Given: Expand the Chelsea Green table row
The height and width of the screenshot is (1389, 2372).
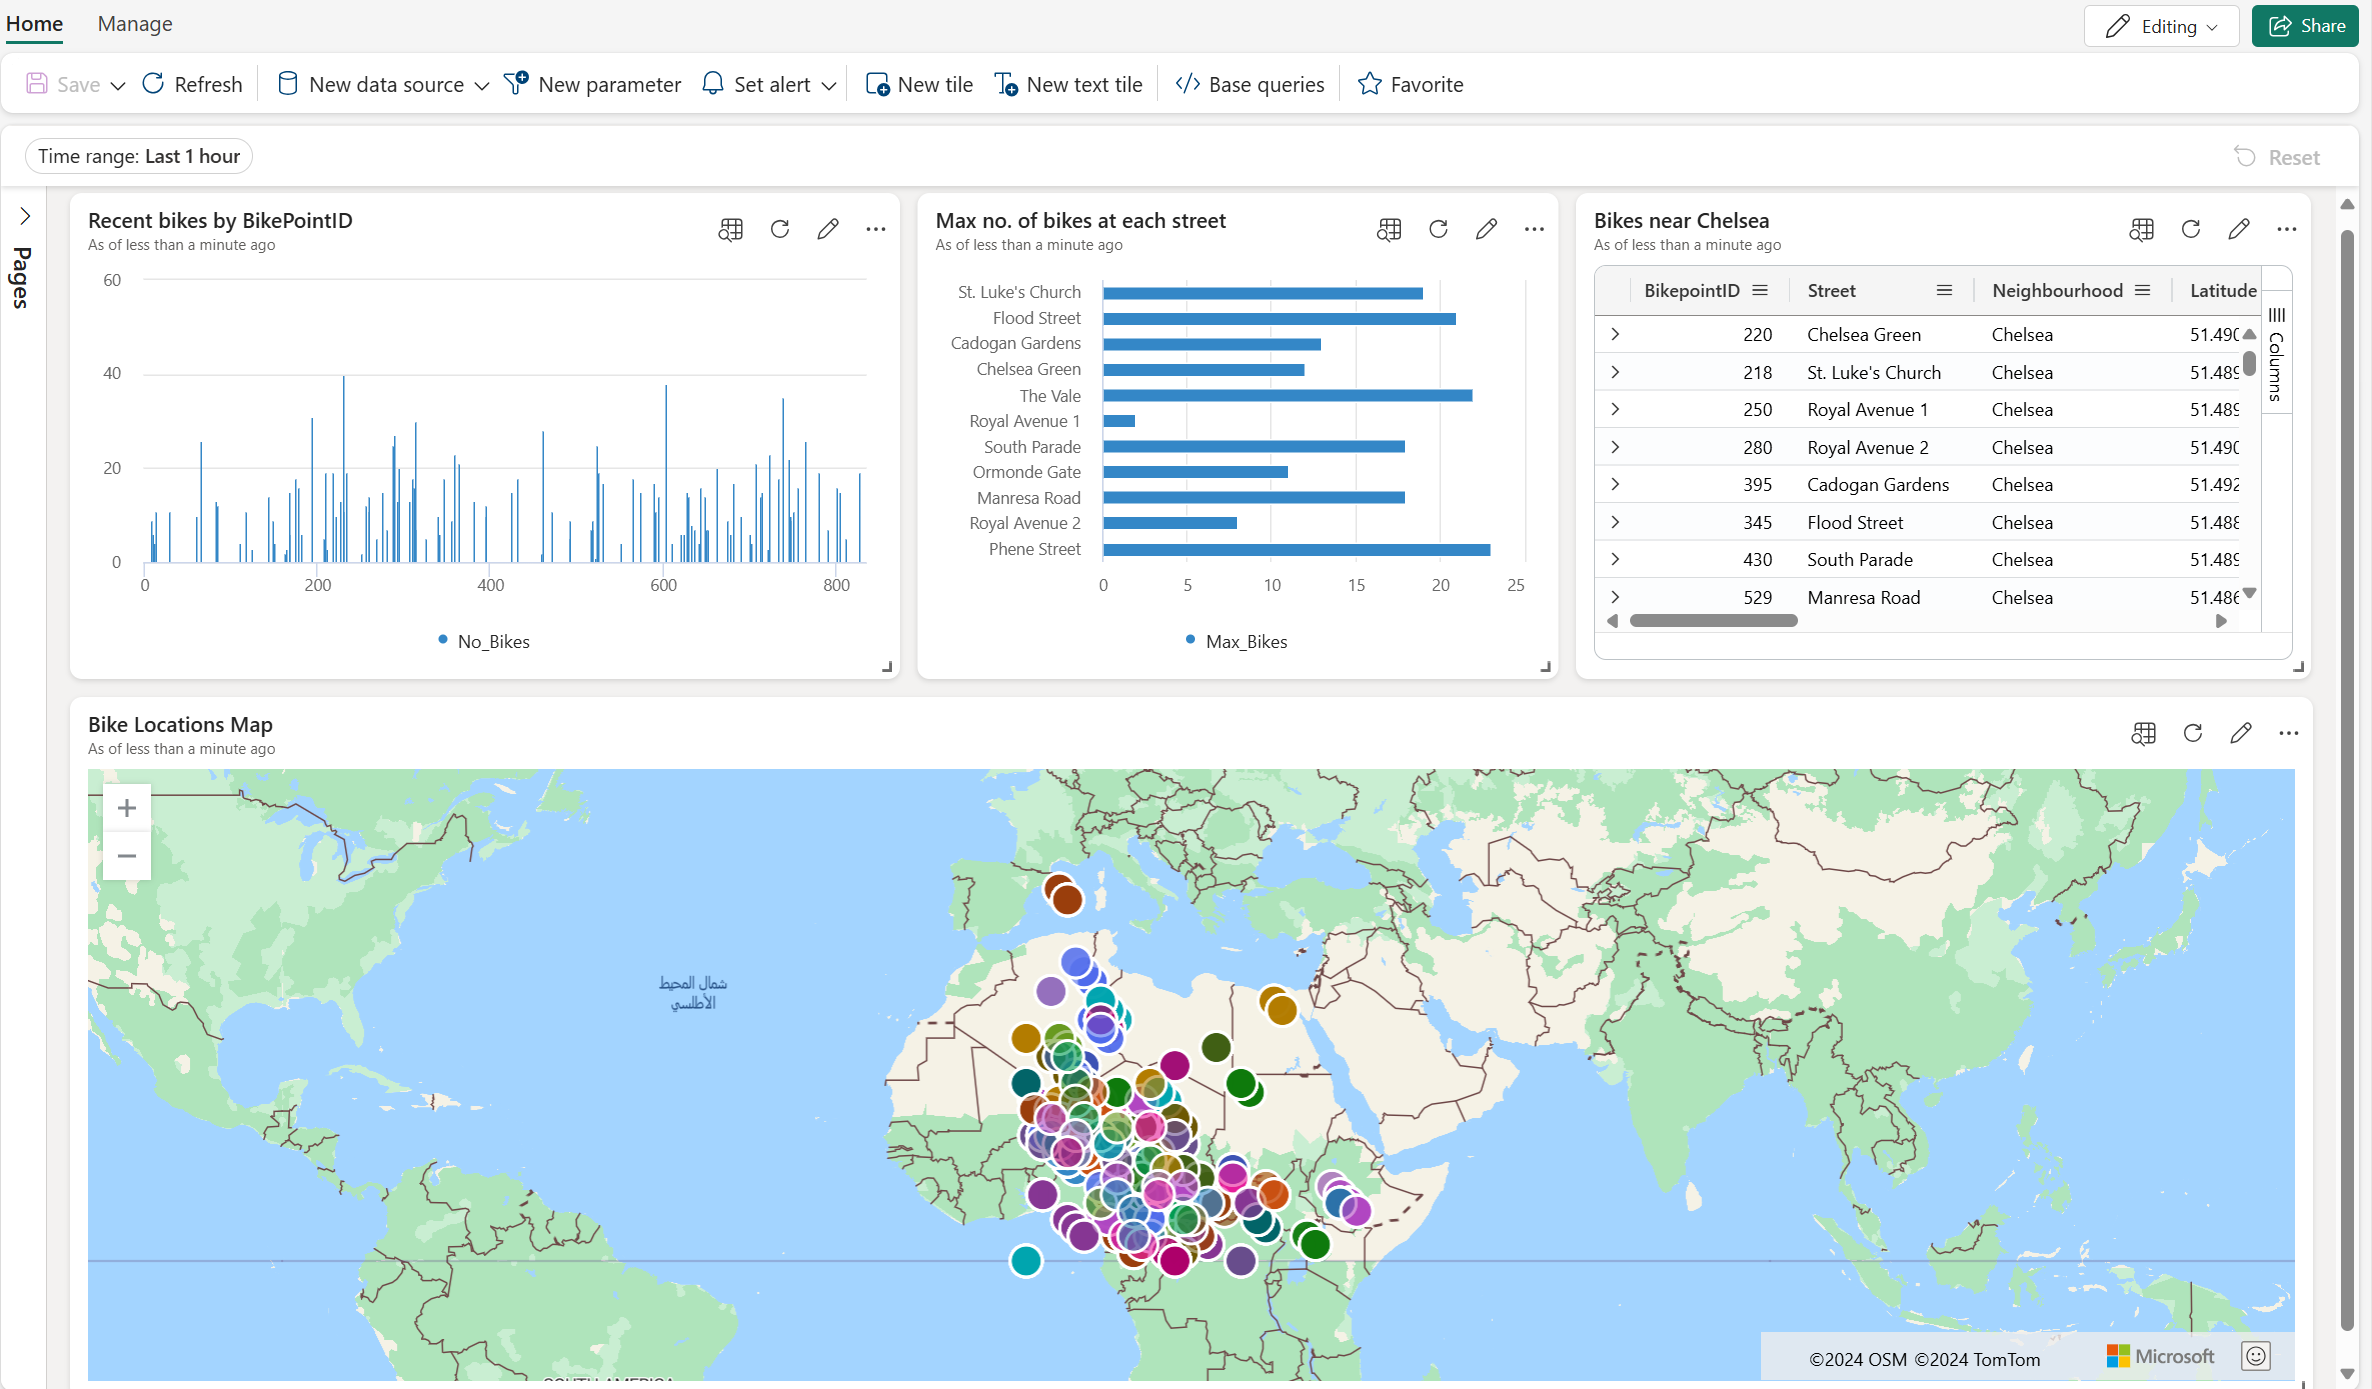Looking at the screenshot, I should coord(1615,334).
